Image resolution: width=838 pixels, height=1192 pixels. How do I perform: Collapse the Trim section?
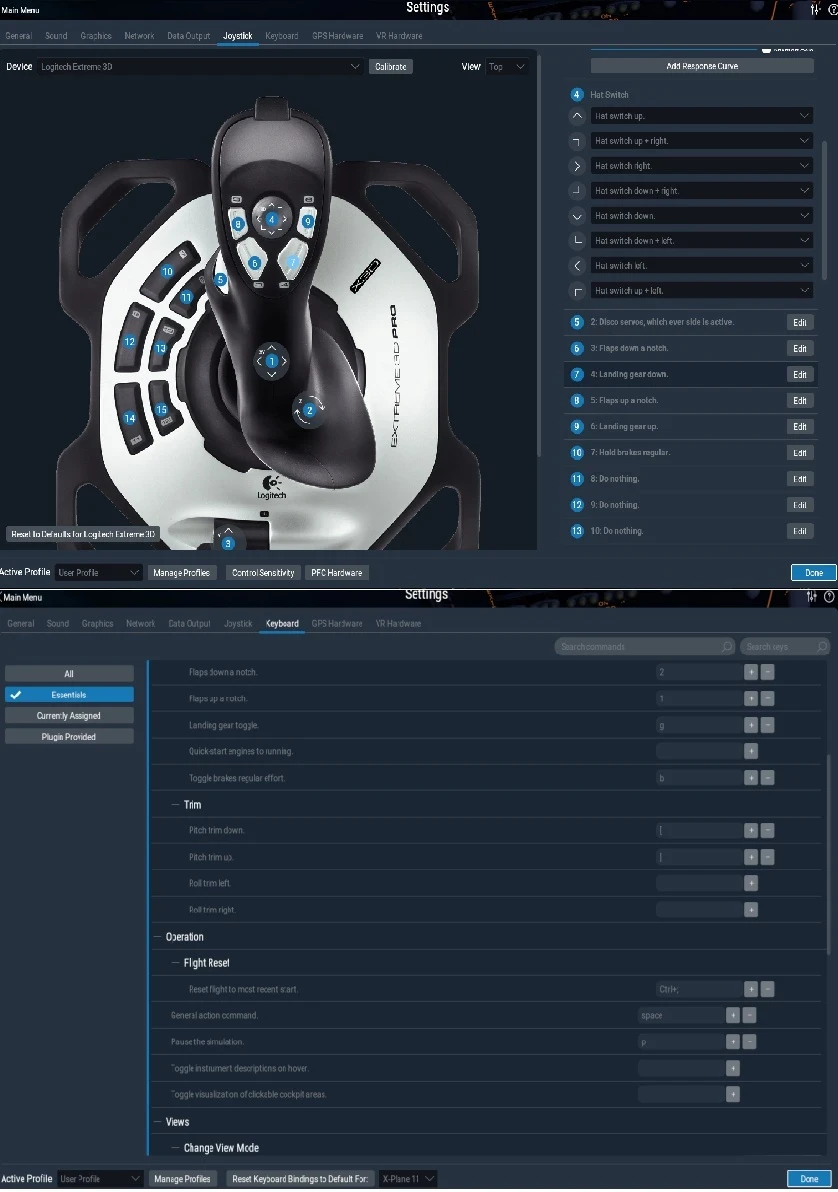(177, 804)
